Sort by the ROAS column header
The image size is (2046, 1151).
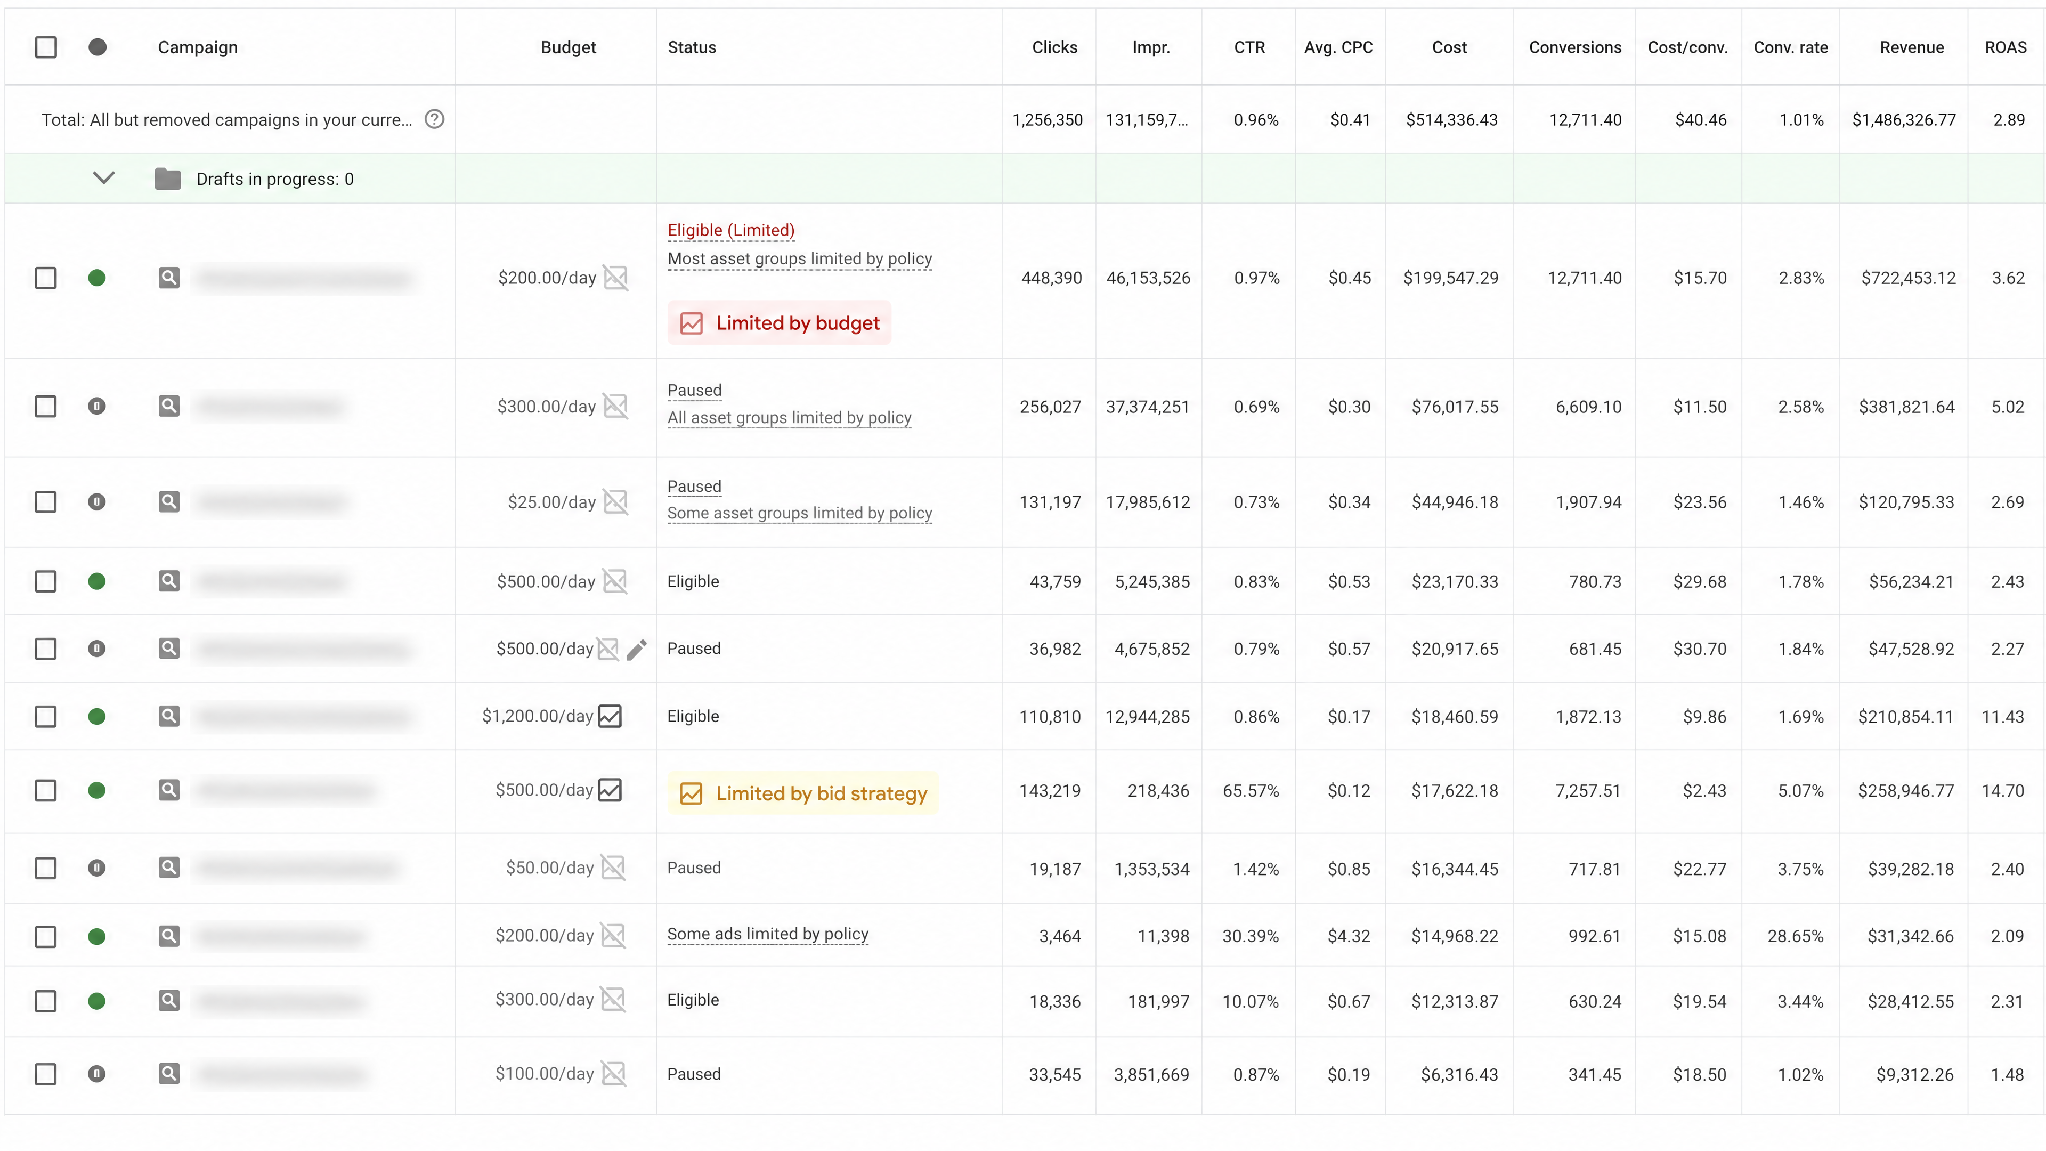click(2005, 47)
